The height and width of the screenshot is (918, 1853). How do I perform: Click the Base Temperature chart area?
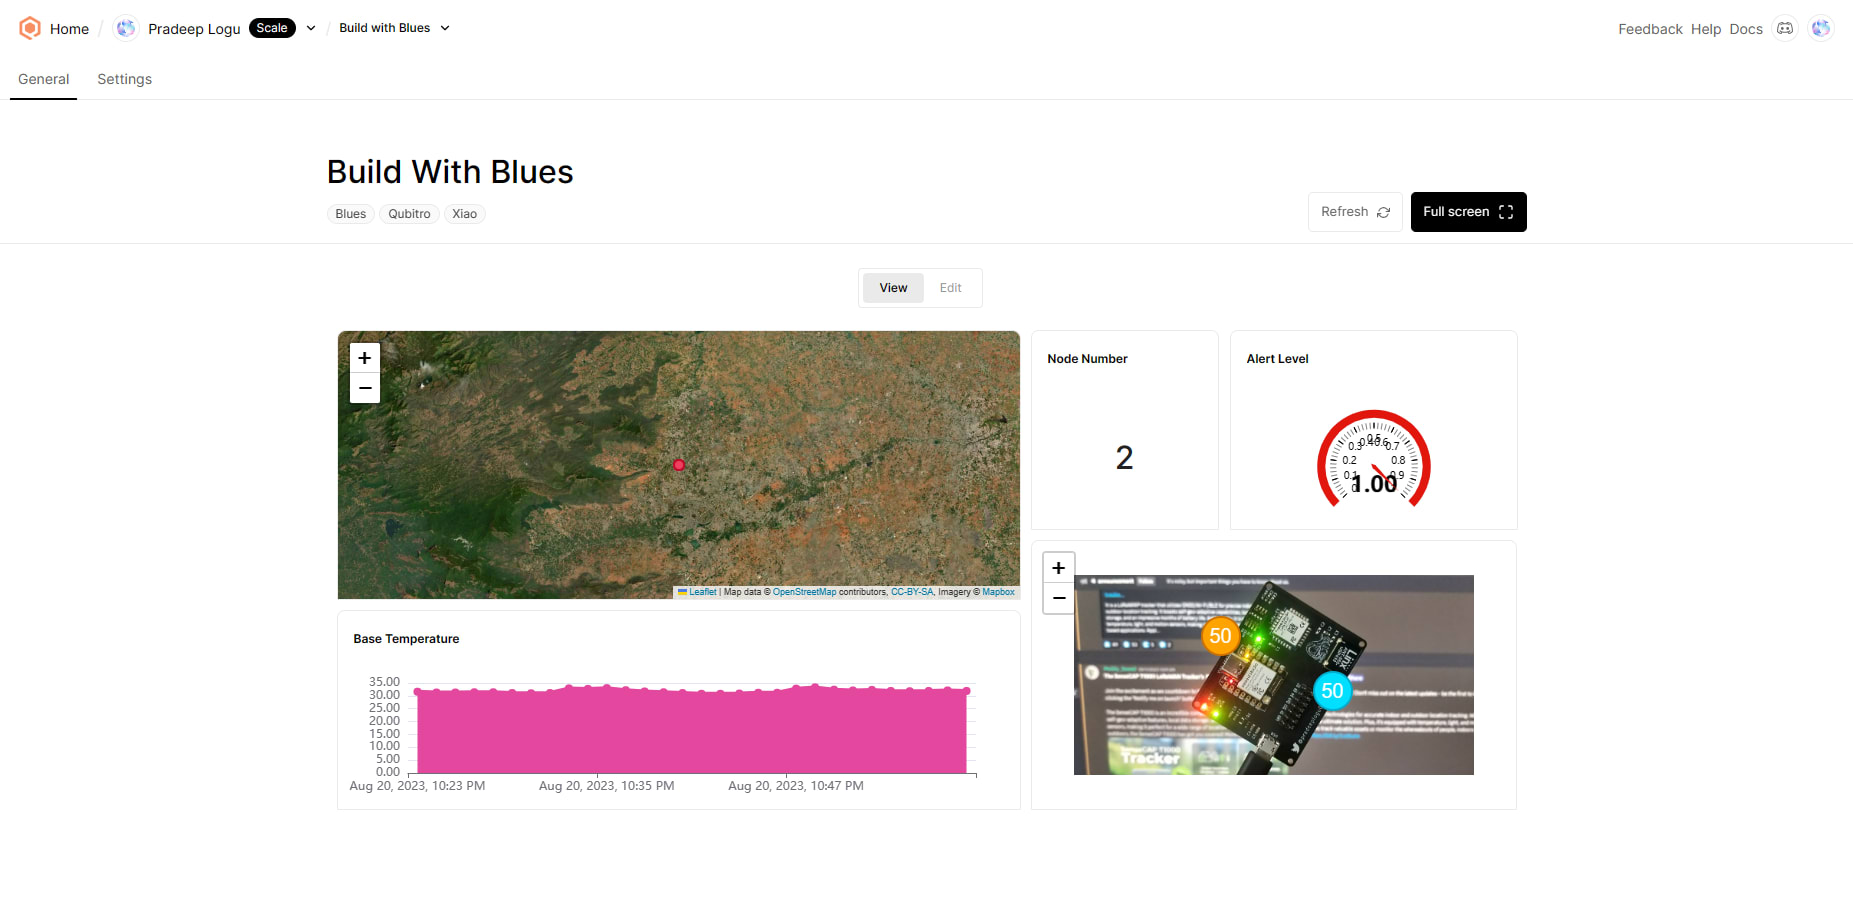pyautogui.click(x=692, y=730)
